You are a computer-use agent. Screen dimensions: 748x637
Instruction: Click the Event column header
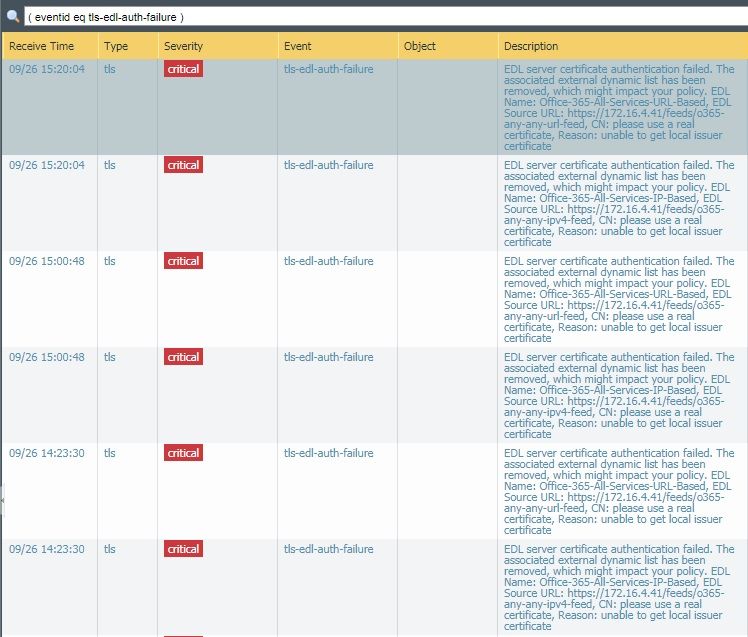[297, 46]
